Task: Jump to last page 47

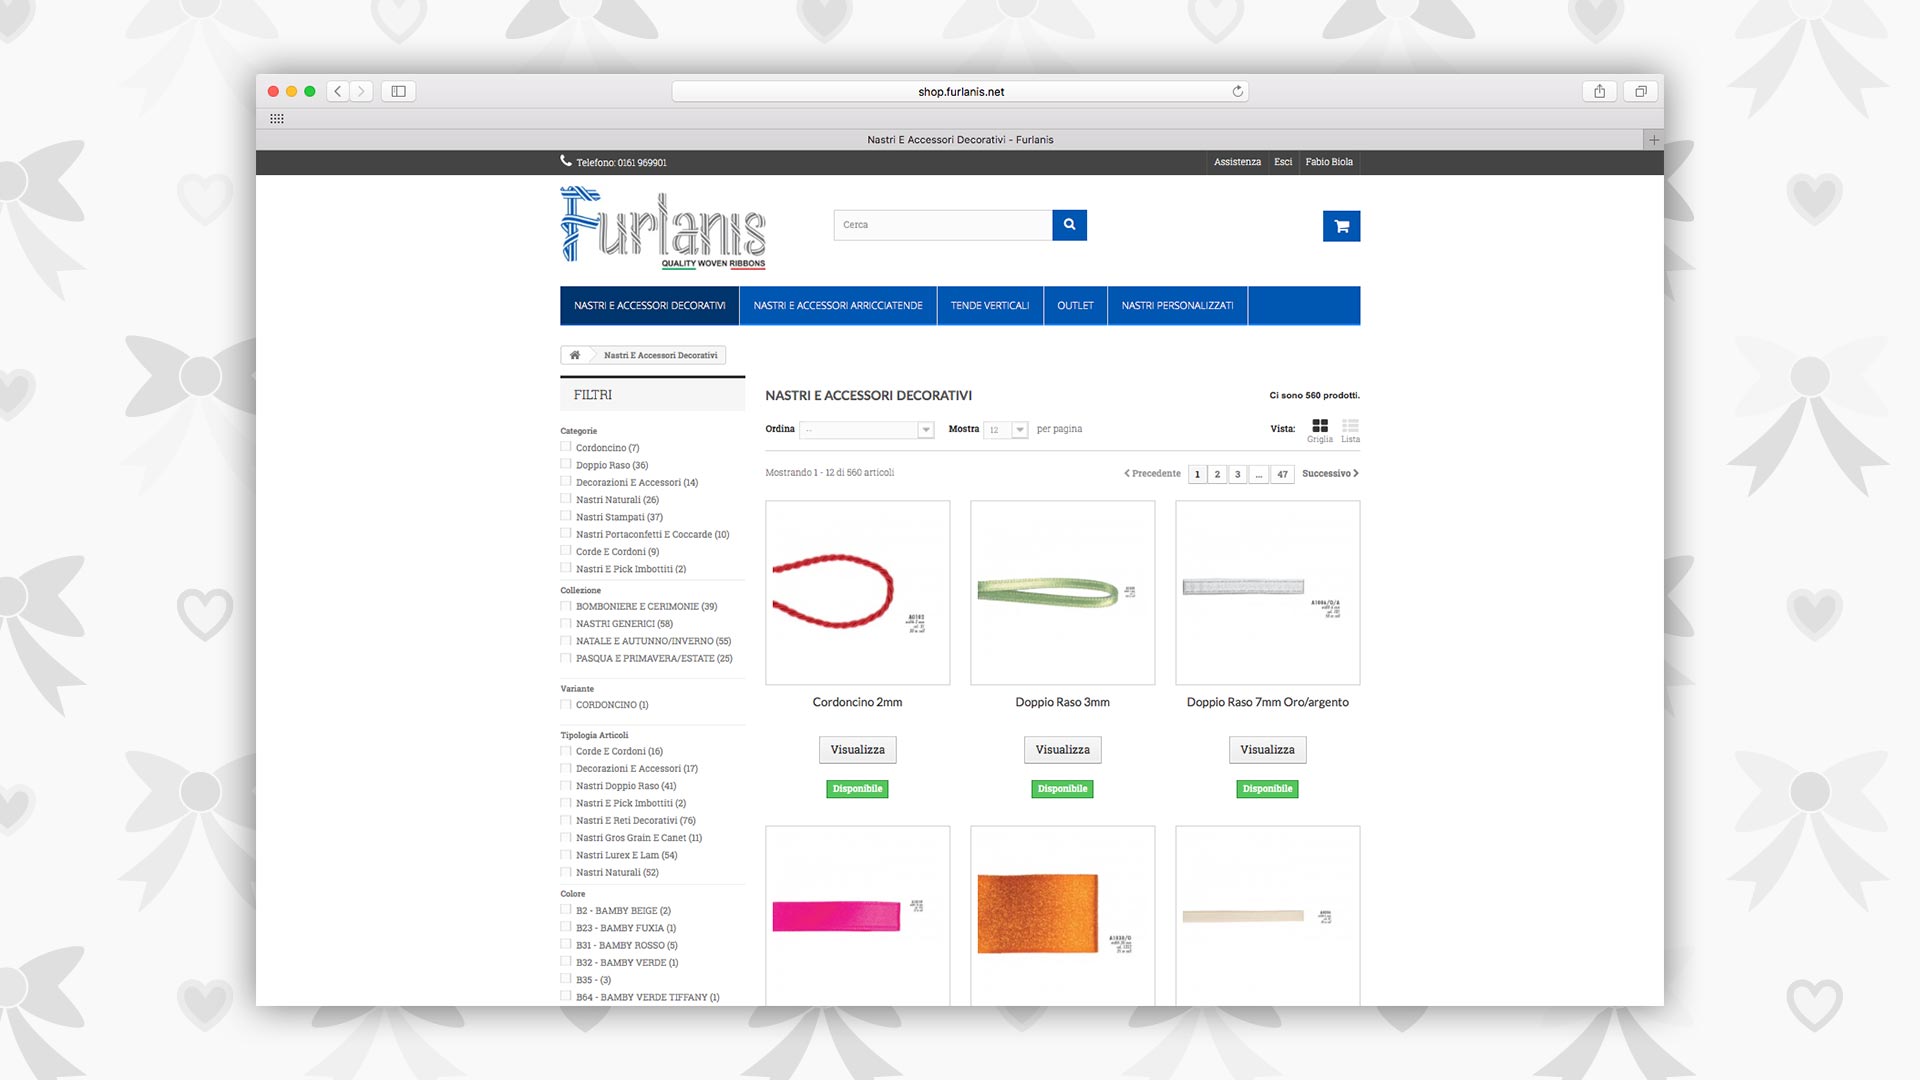Action: click(1282, 474)
